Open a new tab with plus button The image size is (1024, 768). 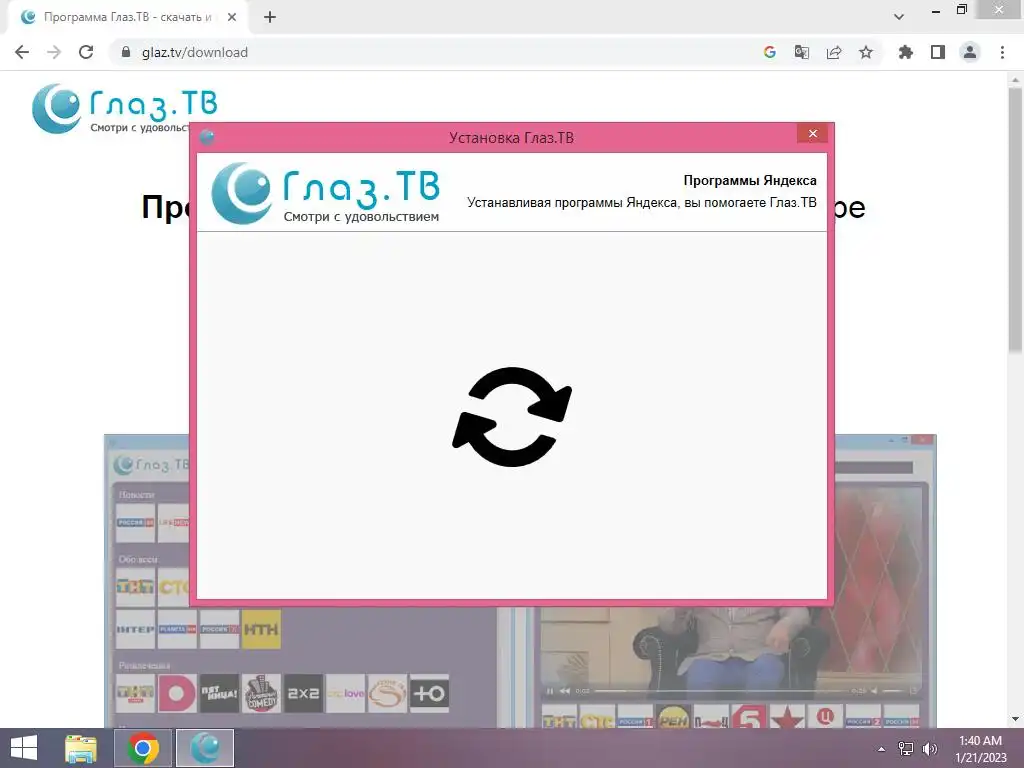click(x=270, y=17)
